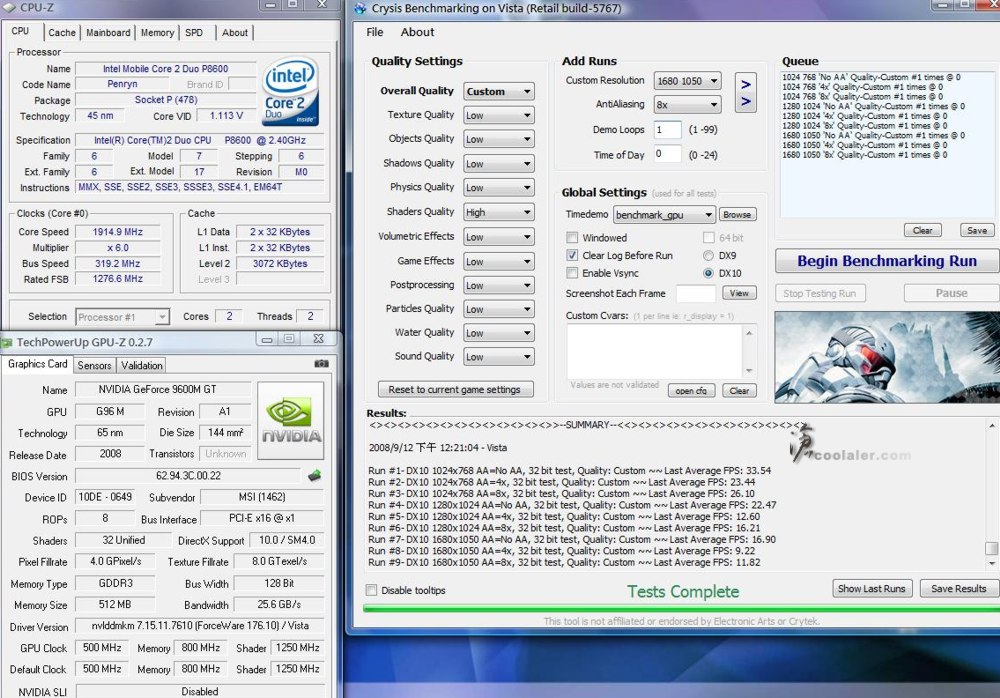This screenshot has width=1000, height=698.
Task: Click the Results scrollbar down arrow
Action: 992,563
